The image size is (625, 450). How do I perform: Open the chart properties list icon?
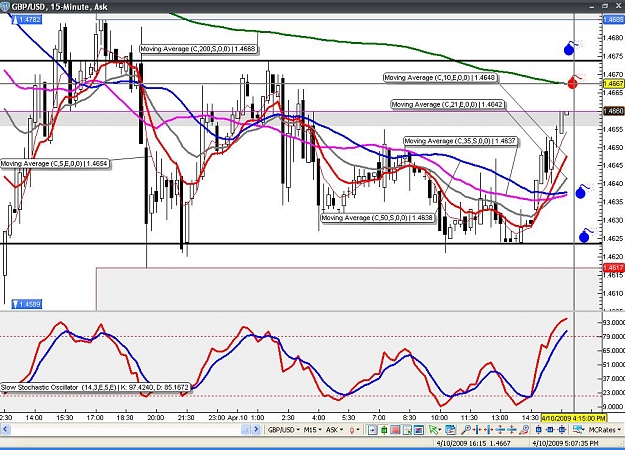450,430
